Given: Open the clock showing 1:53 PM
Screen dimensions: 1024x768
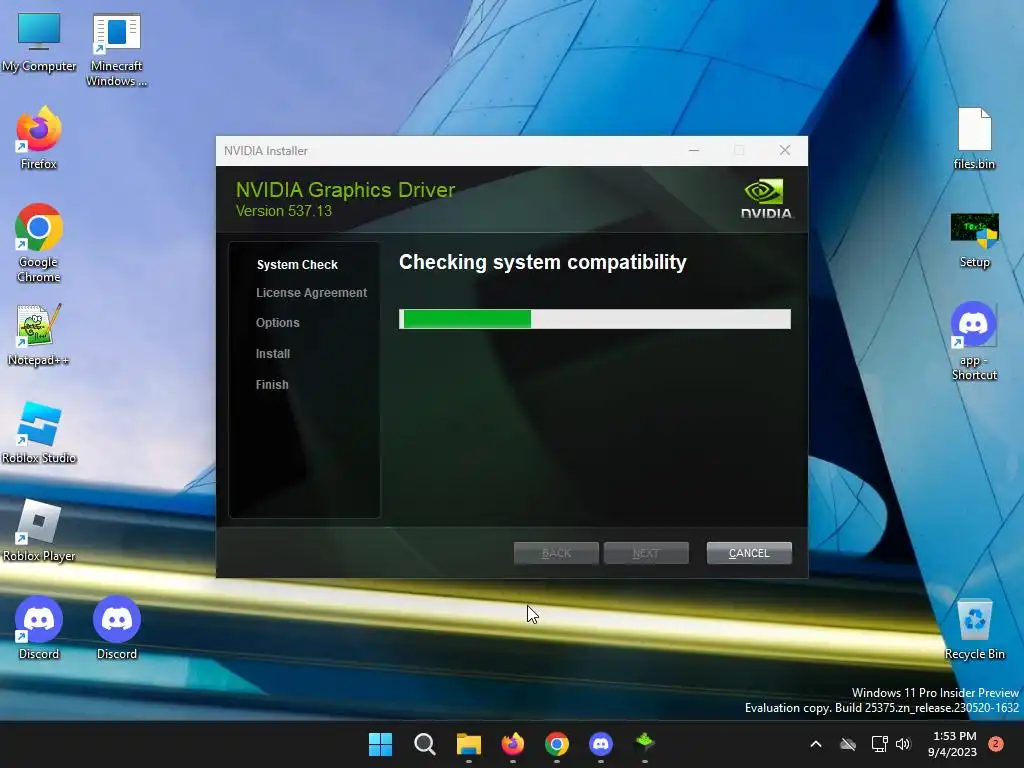Looking at the screenshot, I should point(952,744).
